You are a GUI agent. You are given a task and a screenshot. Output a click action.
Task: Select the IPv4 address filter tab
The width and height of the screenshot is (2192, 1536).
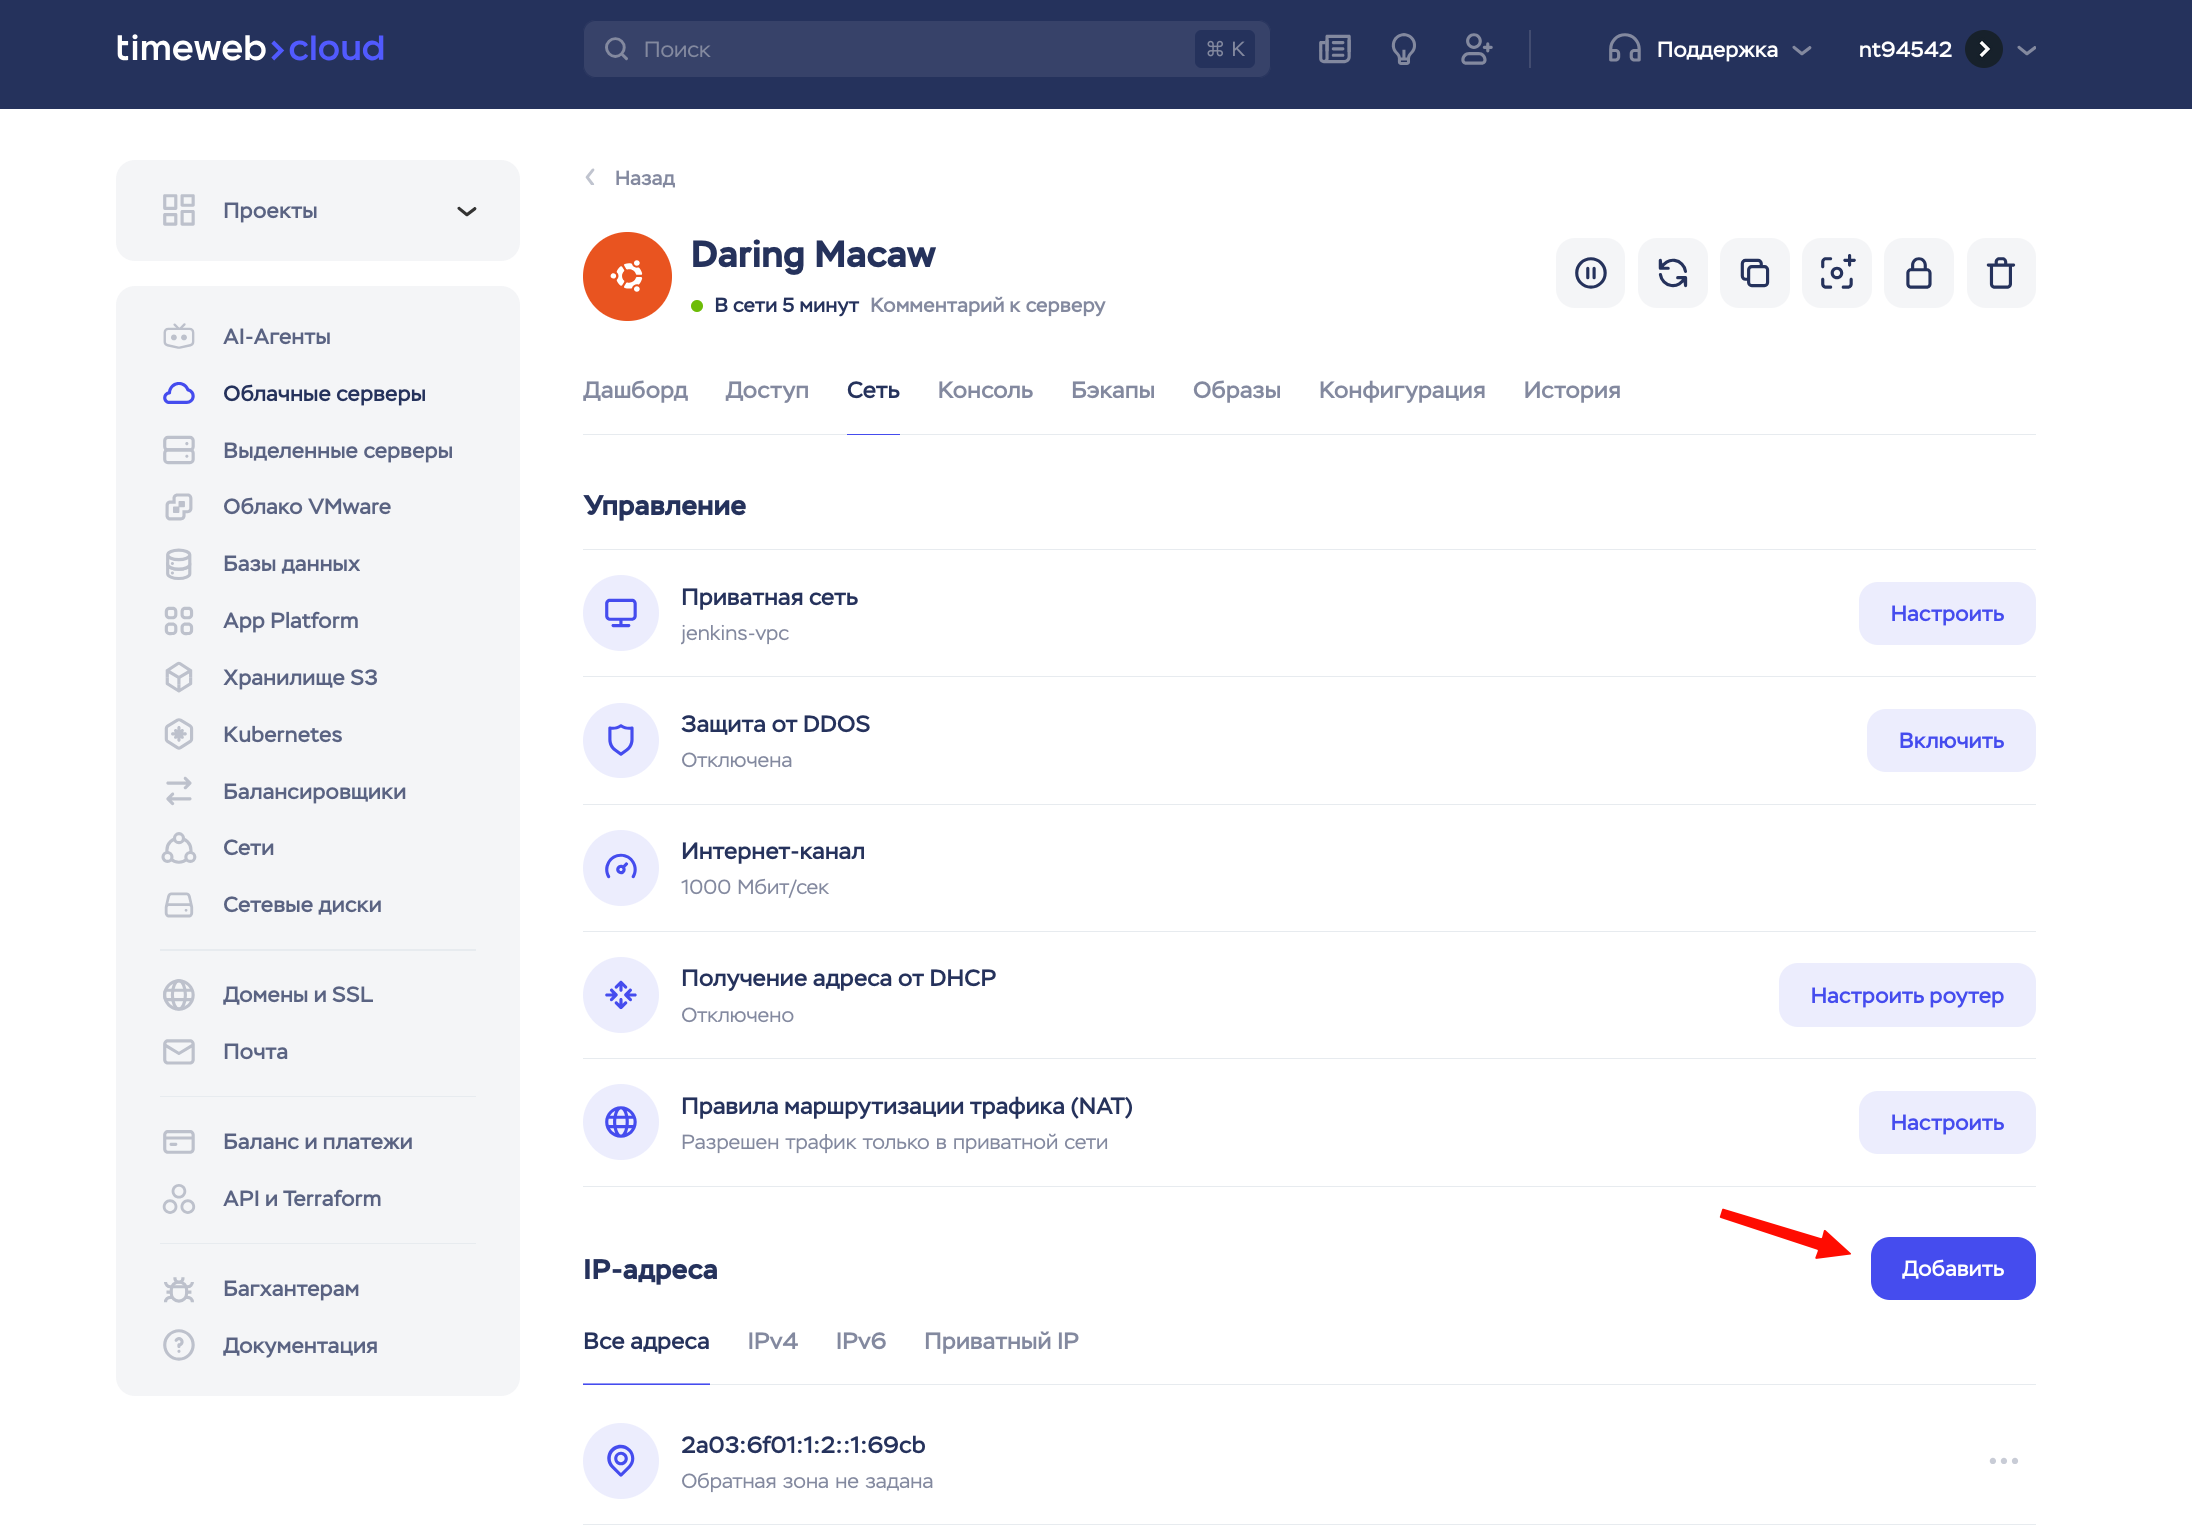(772, 1341)
